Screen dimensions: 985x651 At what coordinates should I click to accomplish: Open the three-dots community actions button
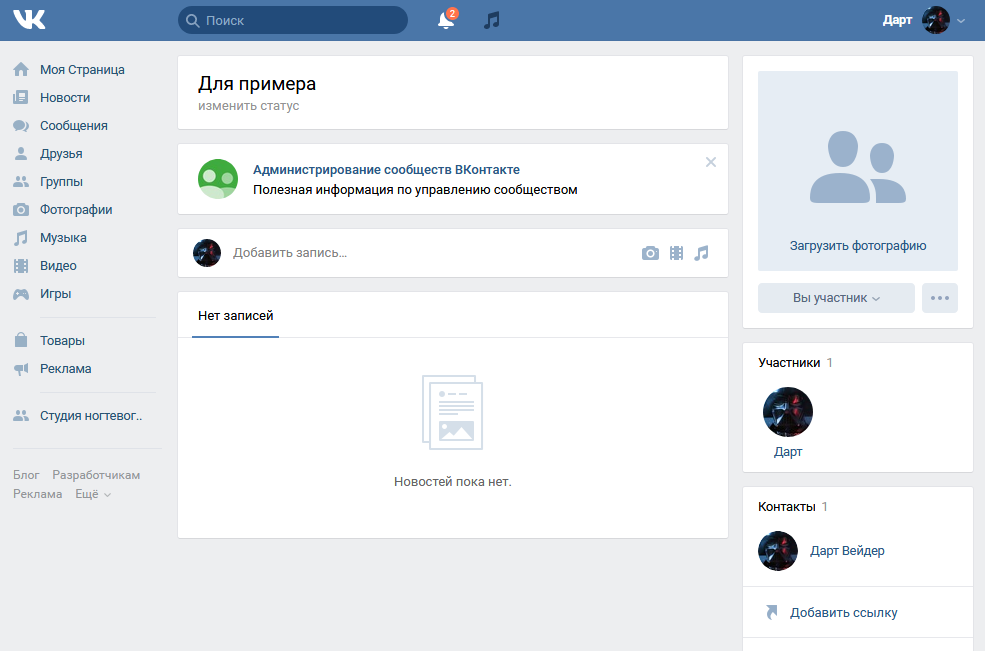[x=939, y=298]
